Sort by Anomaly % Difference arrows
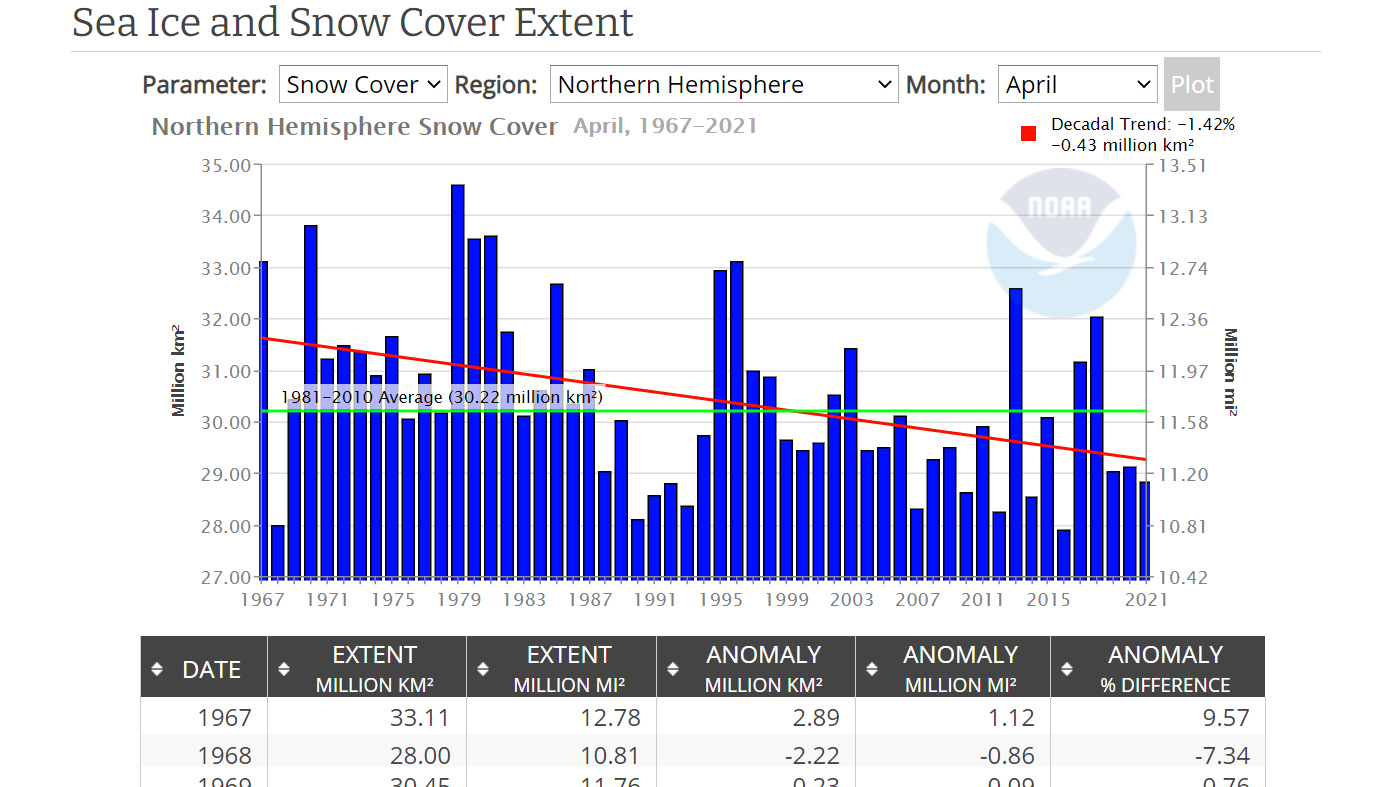This screenshot has width=1400, height=787. coord(1067,669)
